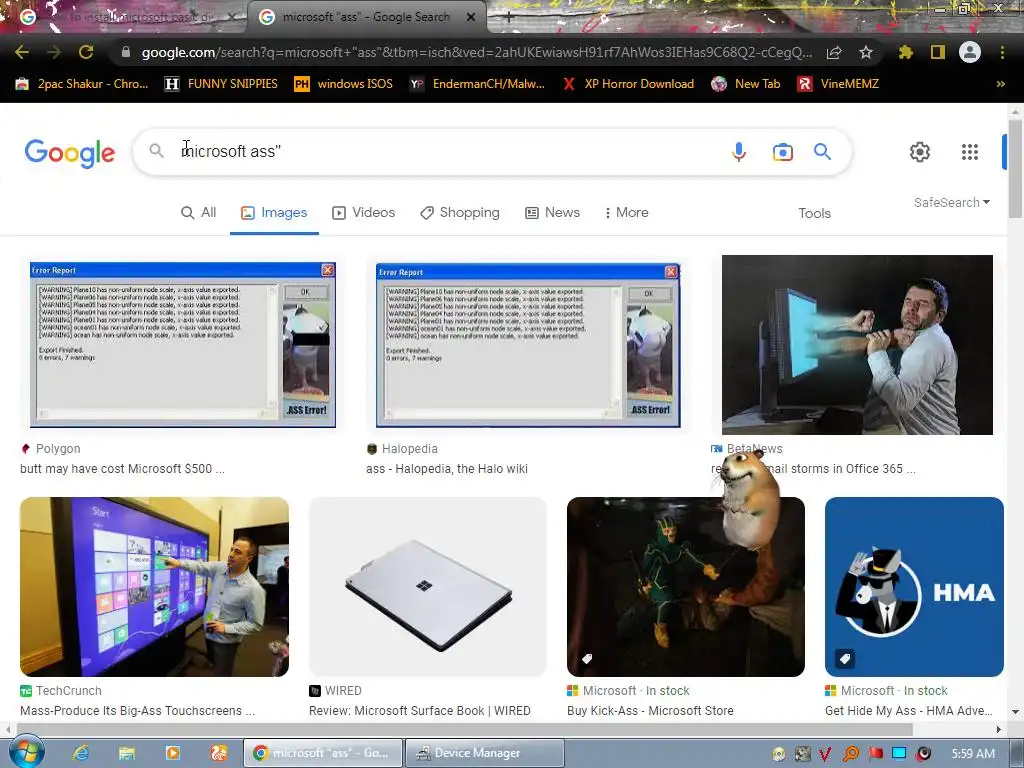Click the browser forward arrow

click(54, 52)
